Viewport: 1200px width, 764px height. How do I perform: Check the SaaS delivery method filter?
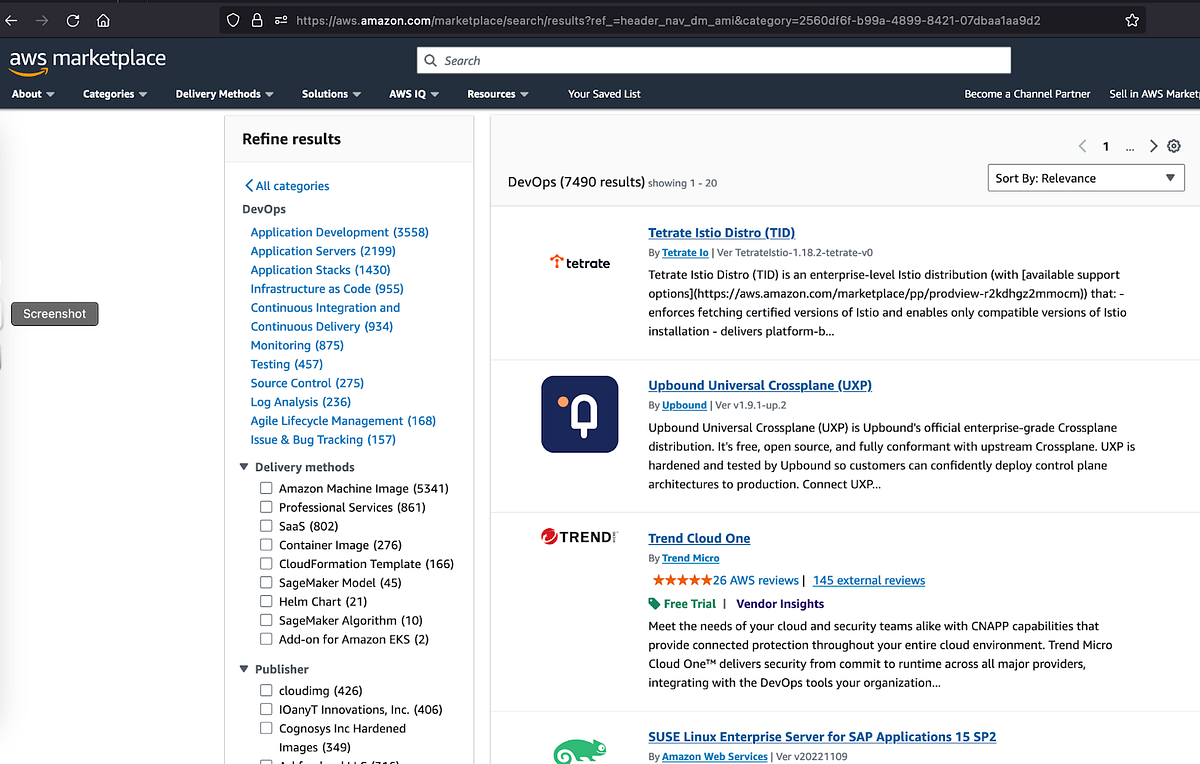(266, 526)
